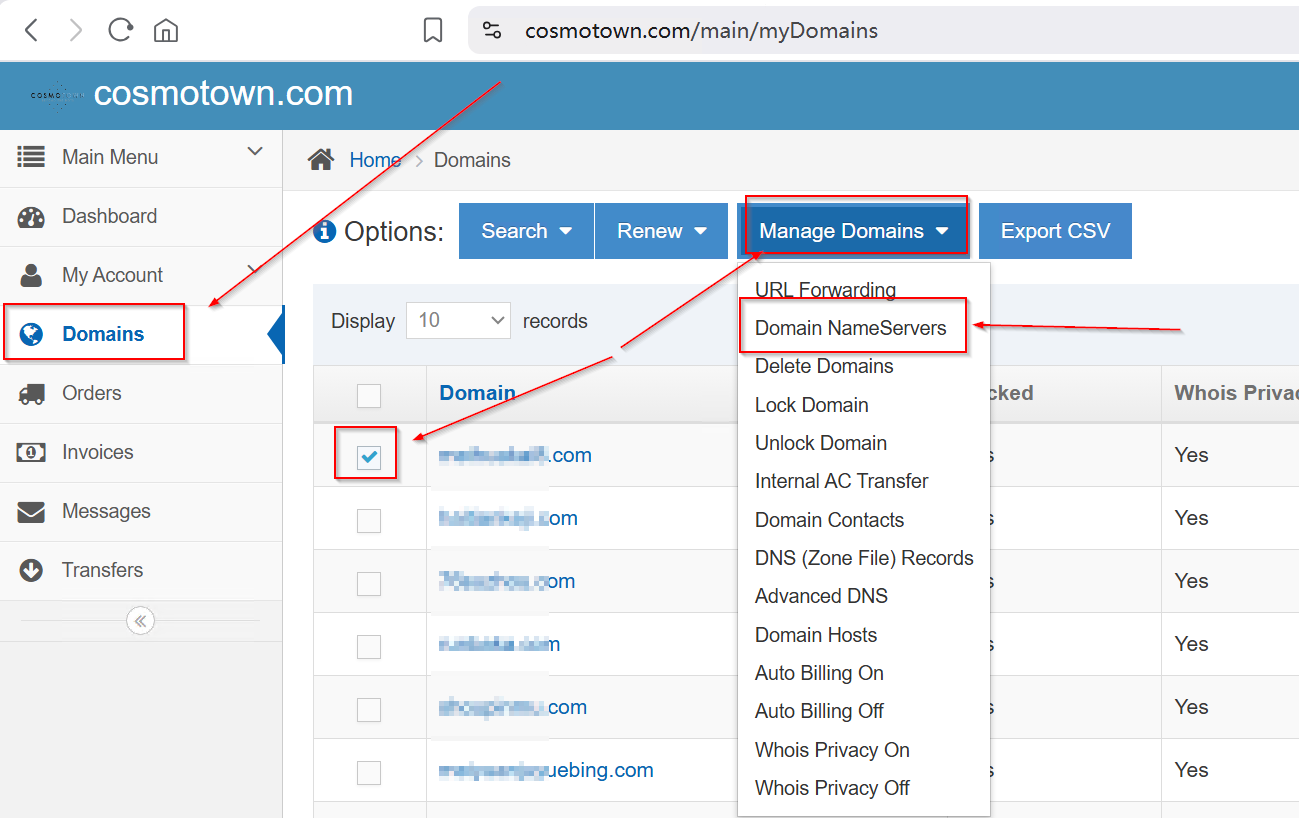This screenshot has height=818, width=1299.
Task: Select Domains globe icon in sidebar
Action: pyautogui.click(x=31, y=334)
